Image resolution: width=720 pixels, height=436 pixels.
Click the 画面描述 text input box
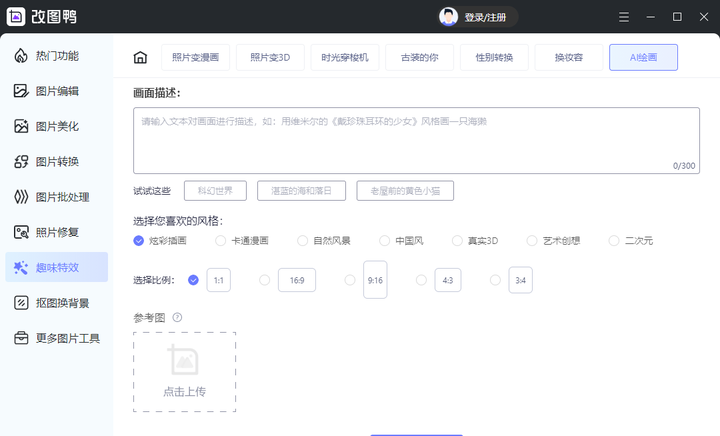(416, 140)
